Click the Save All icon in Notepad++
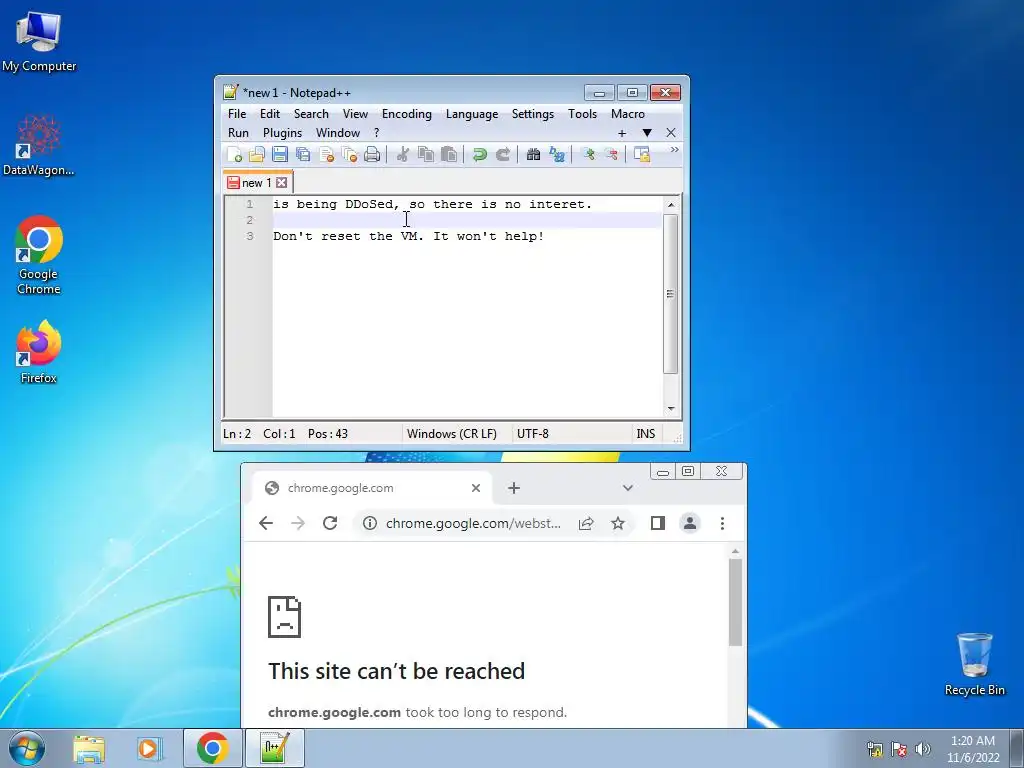Screen dimensions: 1024x768 pyautogui.click(x=302, y=154)
